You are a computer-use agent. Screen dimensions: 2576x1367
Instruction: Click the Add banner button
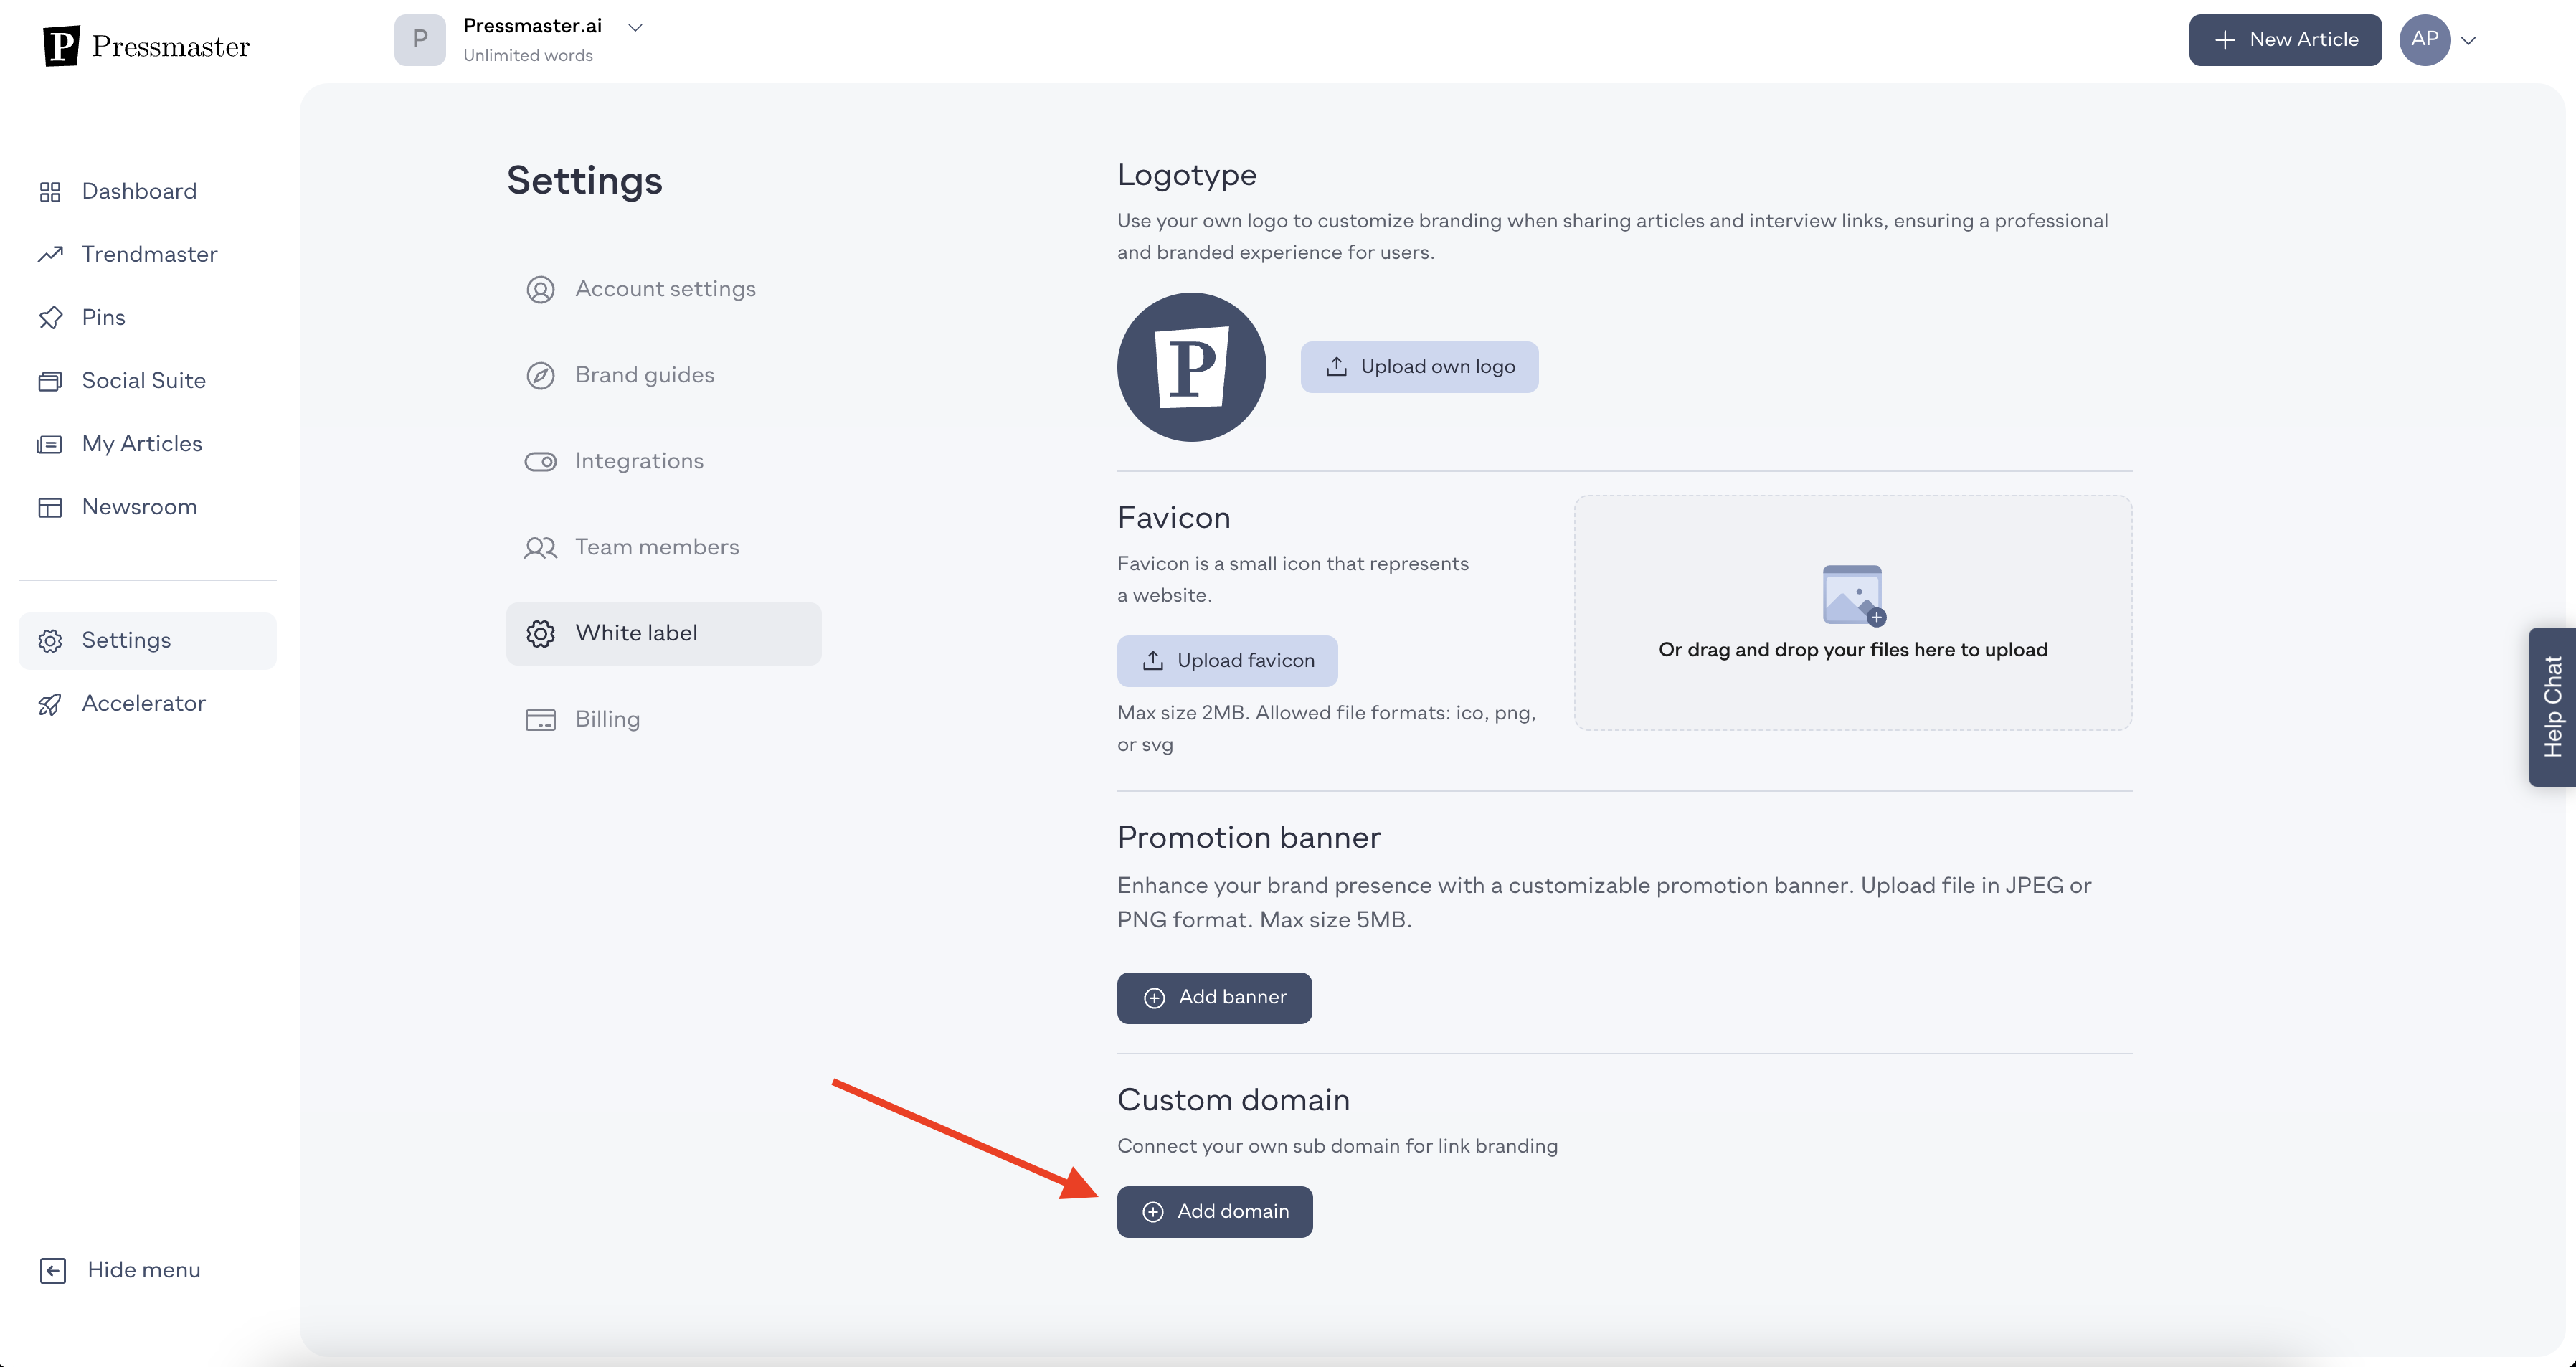1214,998
